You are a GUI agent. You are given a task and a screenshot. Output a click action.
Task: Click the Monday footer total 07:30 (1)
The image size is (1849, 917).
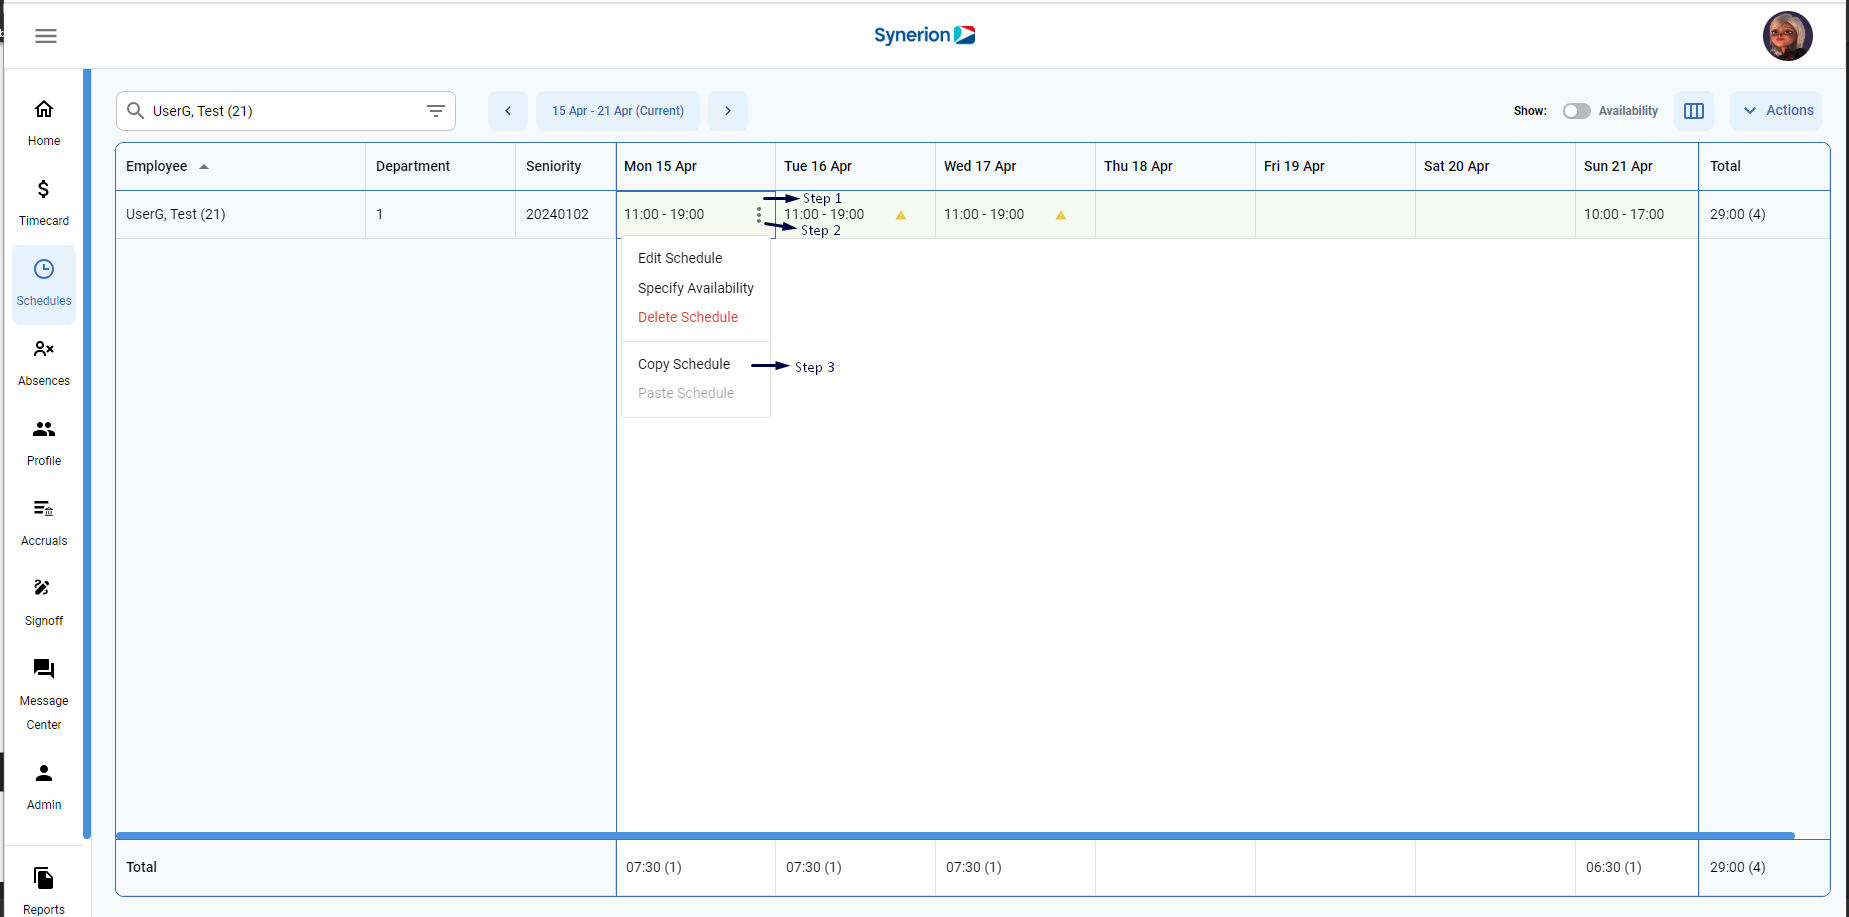click(x=654, y=868)
